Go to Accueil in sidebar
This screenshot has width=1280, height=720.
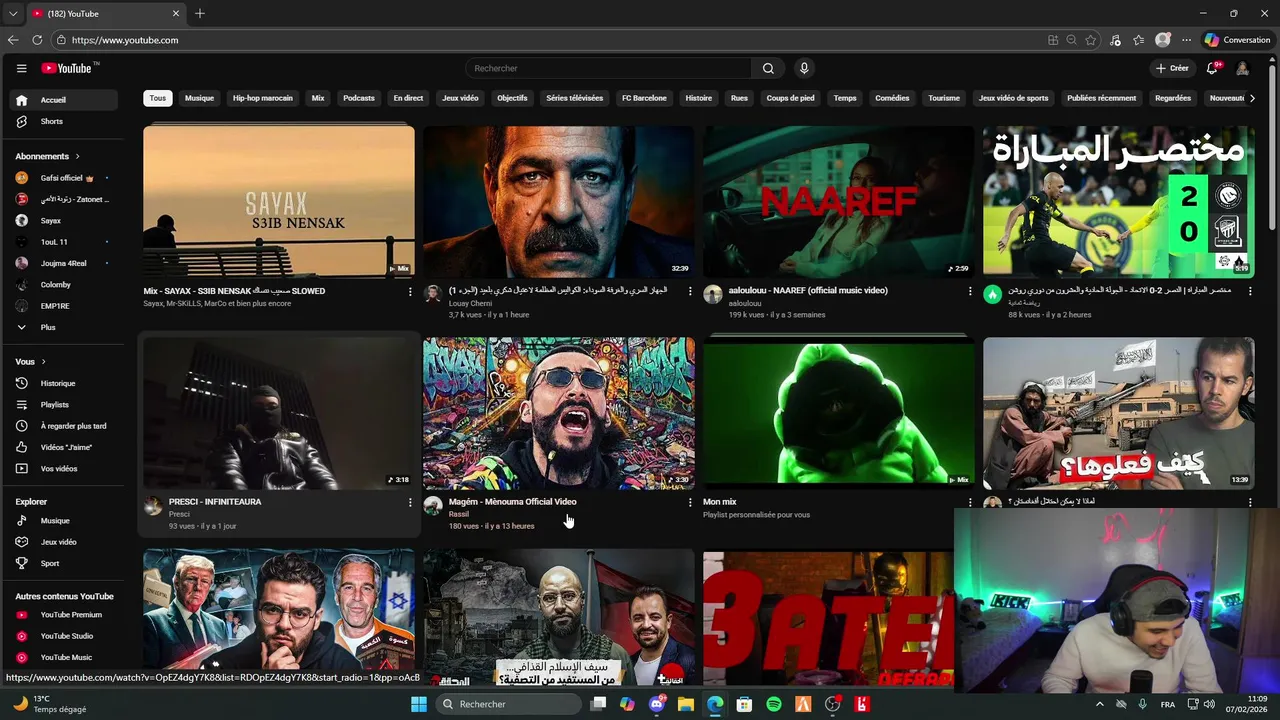62,100
